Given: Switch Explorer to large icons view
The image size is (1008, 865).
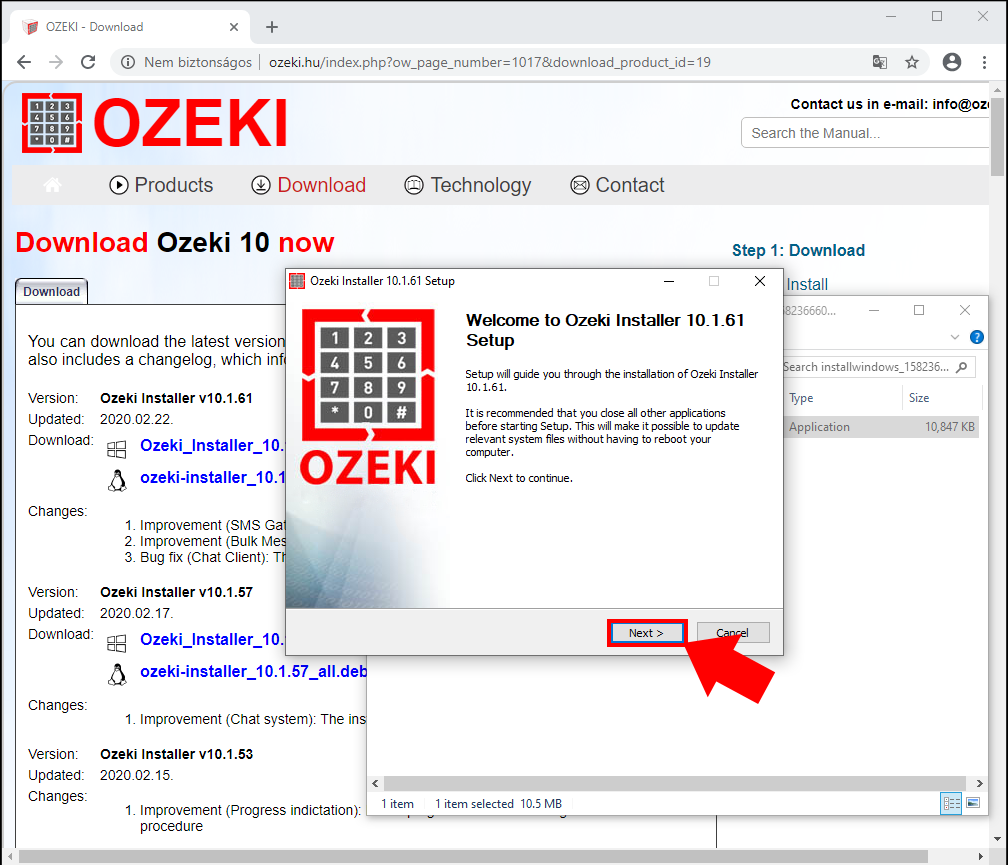Looking at the screenshot, I should pos(973,803).
